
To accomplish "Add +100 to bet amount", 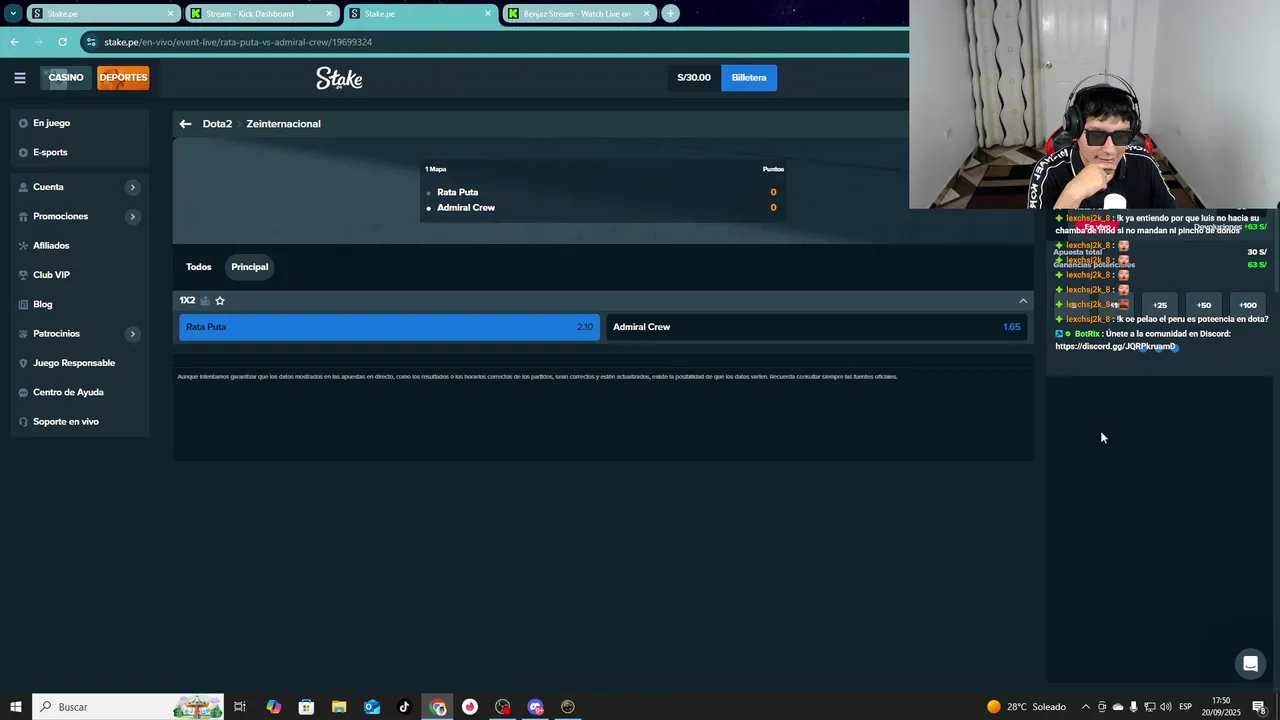I will (x=1248, y=305).
